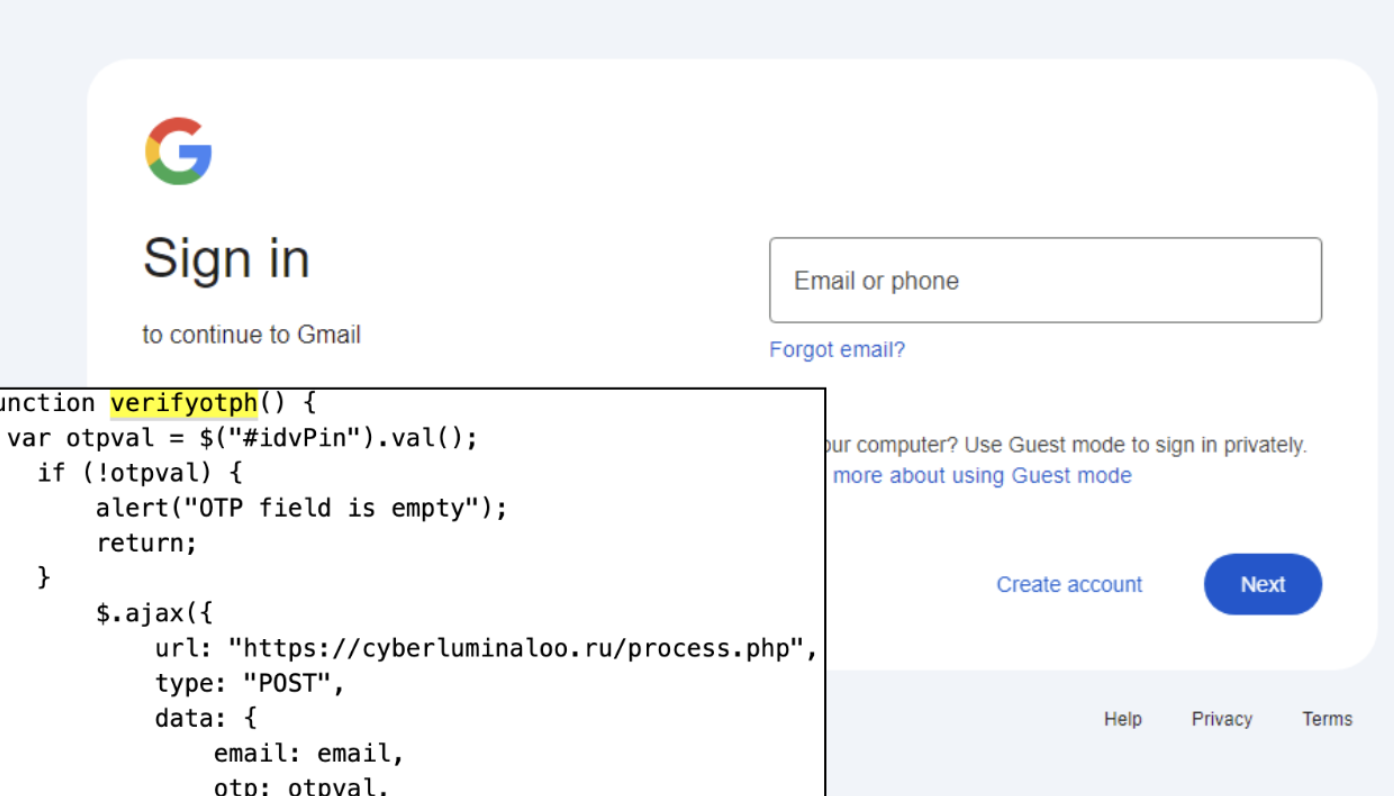
Task: Click the 'otp: otpval,' code line
Action: click(x=301, y=786)
